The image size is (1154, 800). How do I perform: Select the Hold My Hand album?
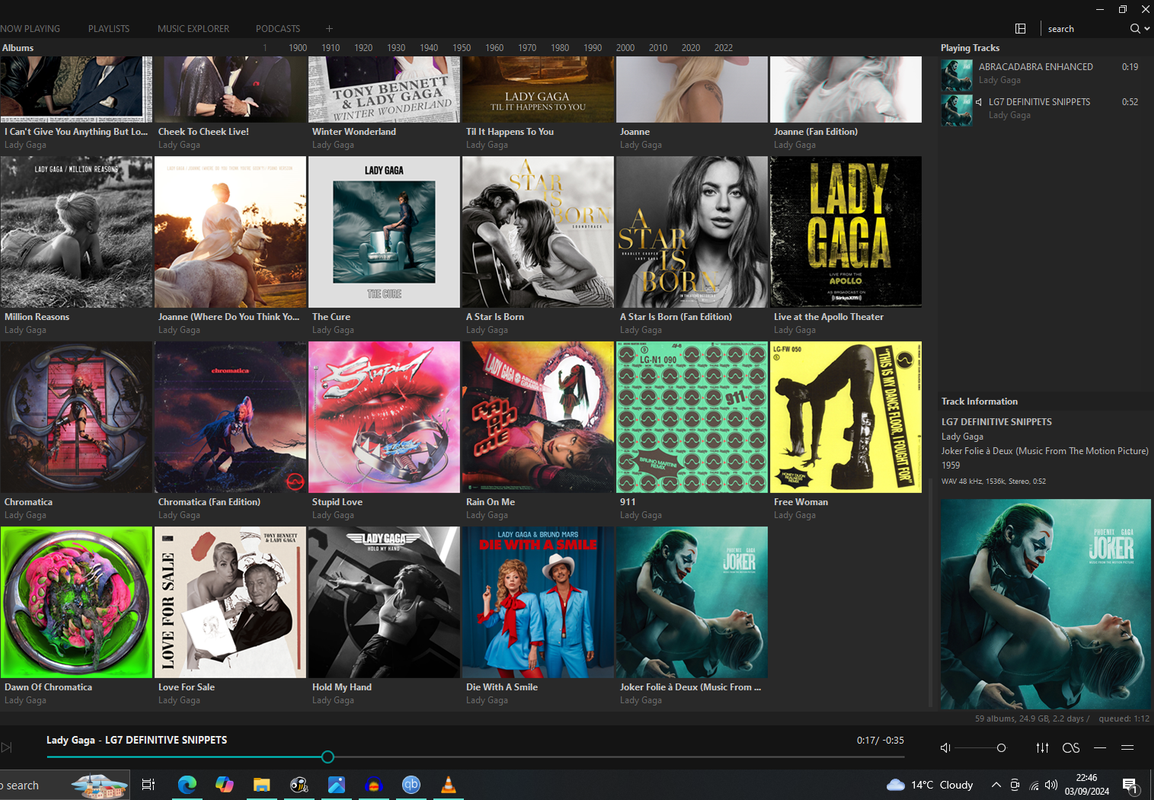pyautogui.click(x=384, y=602)
